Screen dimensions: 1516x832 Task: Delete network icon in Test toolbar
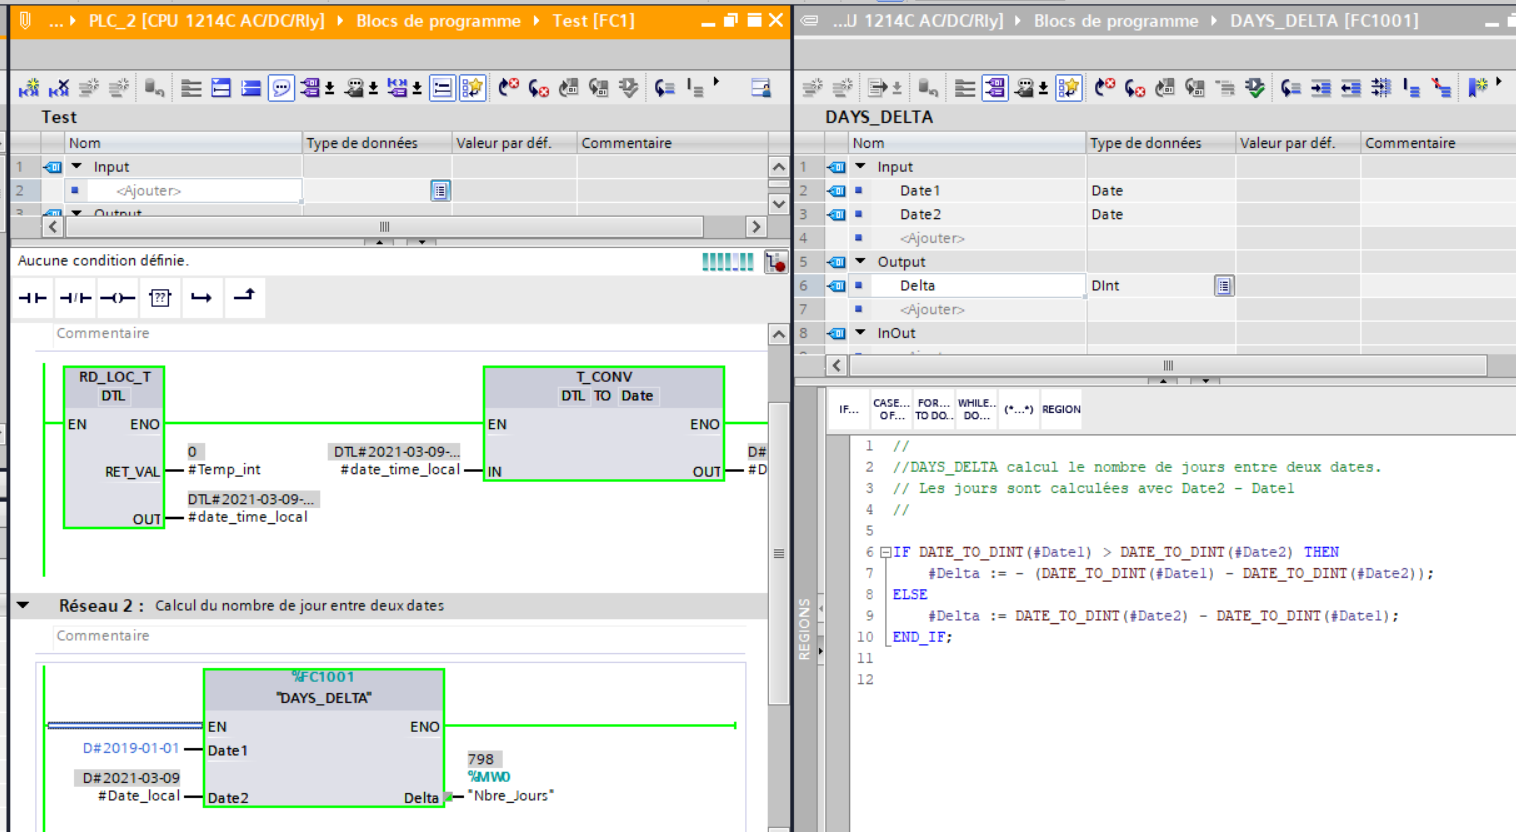(x=59, y=88)
